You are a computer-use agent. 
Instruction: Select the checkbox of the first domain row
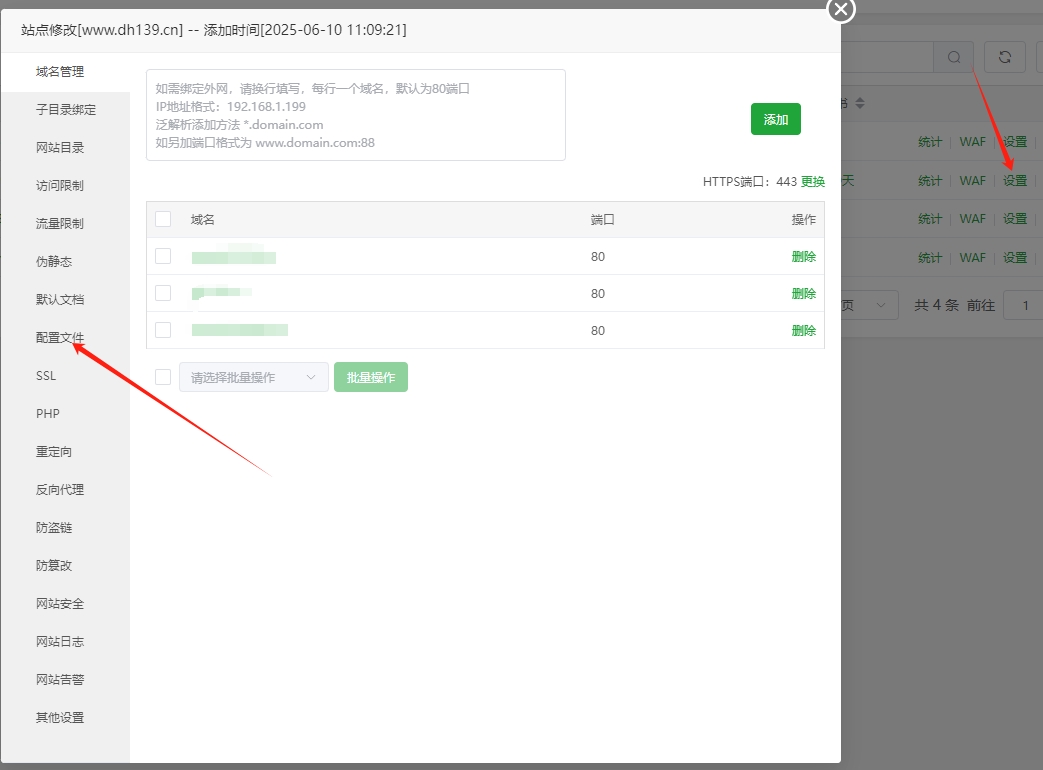pyautogui.click(x=162, y=256)
